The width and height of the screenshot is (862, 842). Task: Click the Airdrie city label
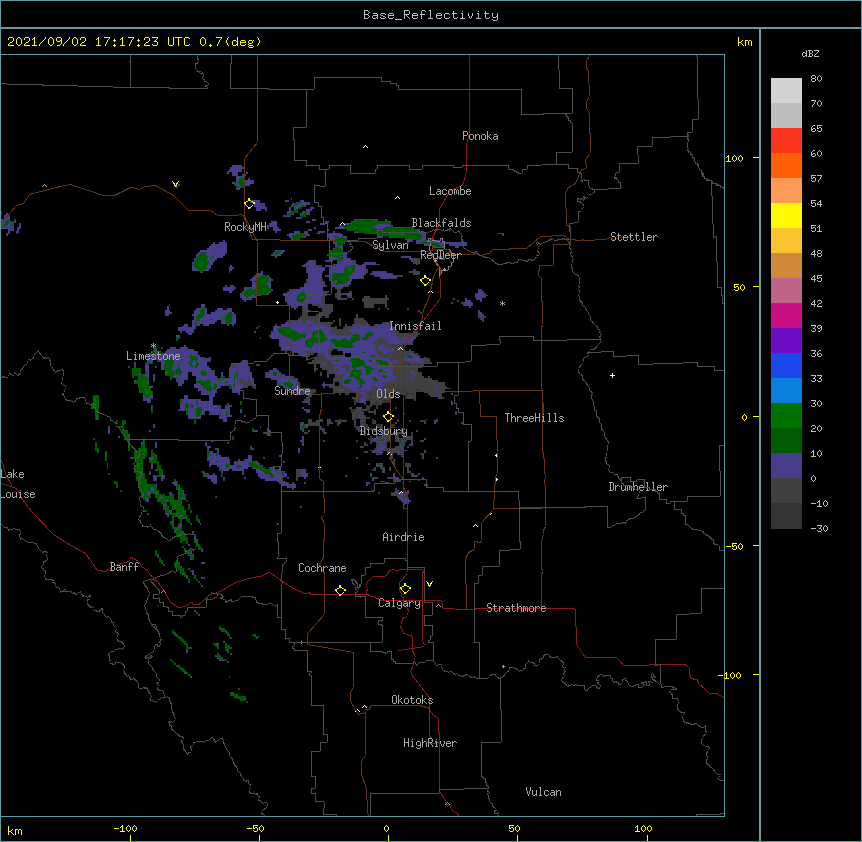403,537
